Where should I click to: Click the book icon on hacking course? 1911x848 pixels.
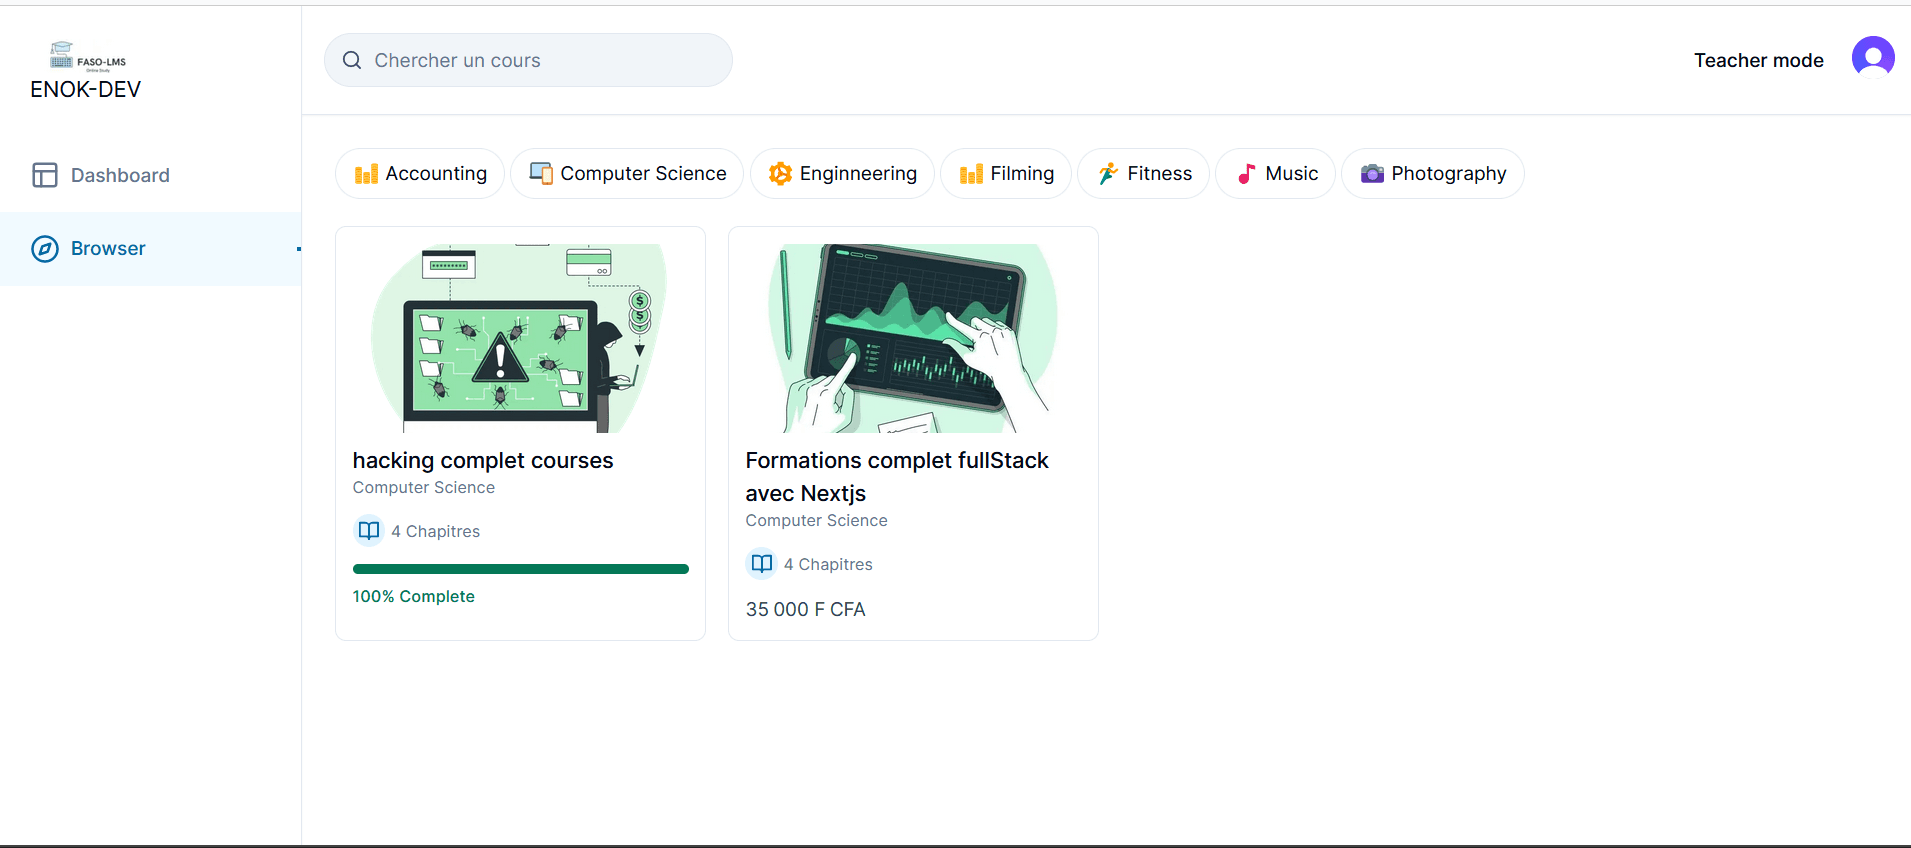[x=369, y=531]
